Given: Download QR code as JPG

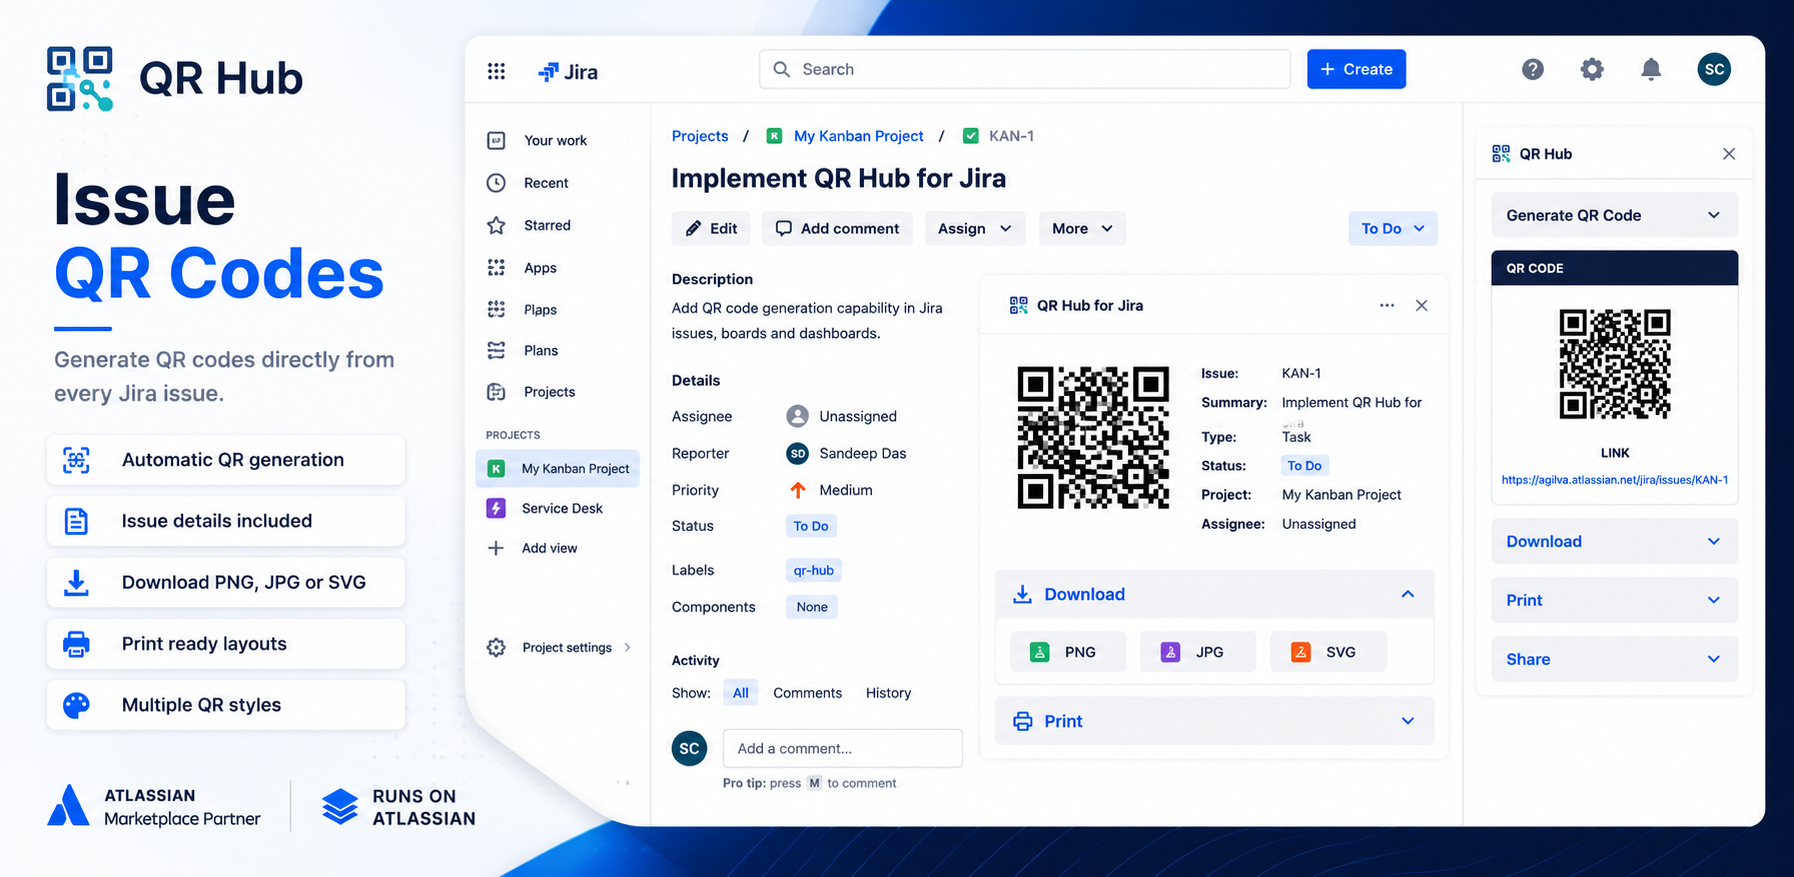Looking at the screenshot, I should coord(1197,652).
